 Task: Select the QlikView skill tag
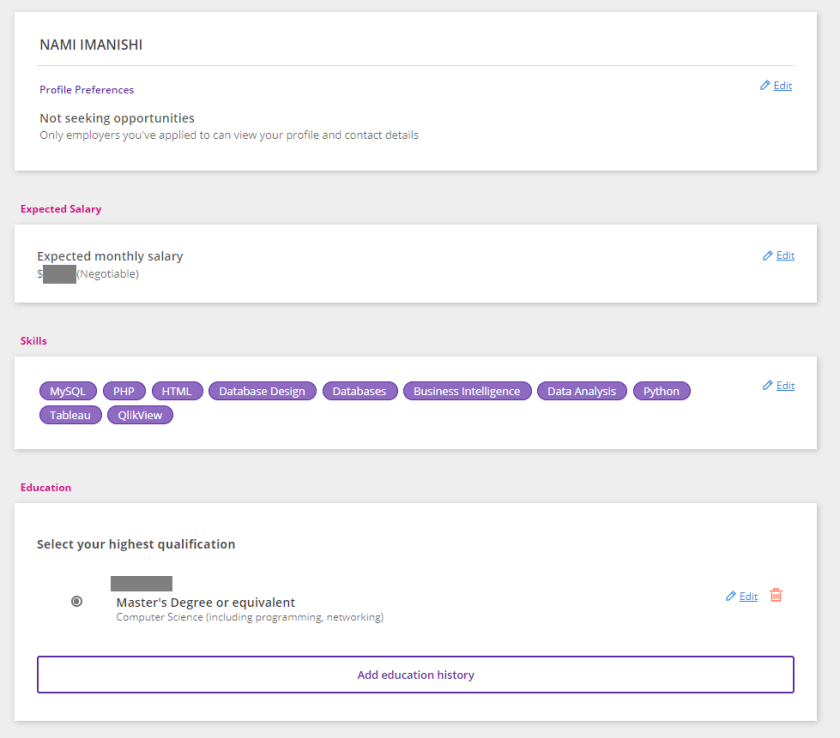tap(140, 415)
